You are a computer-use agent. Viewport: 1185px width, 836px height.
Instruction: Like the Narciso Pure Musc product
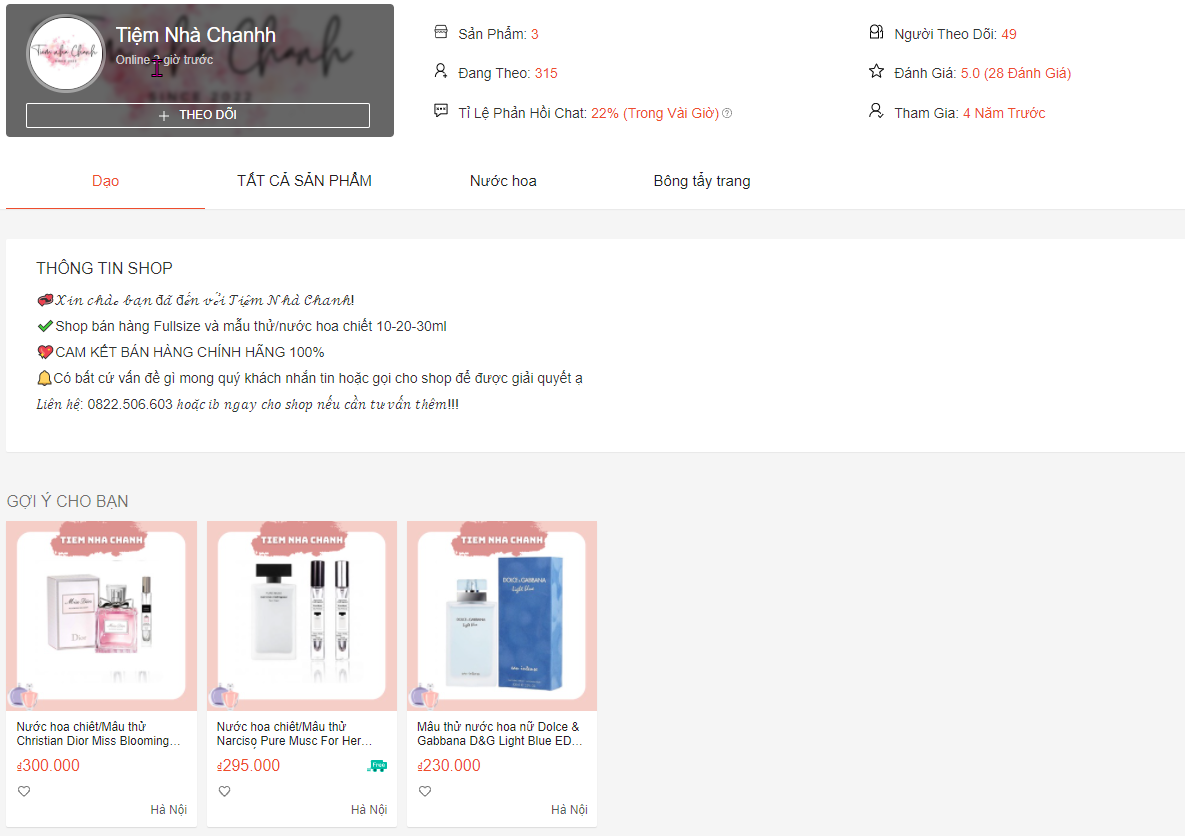tap(224, 791)
